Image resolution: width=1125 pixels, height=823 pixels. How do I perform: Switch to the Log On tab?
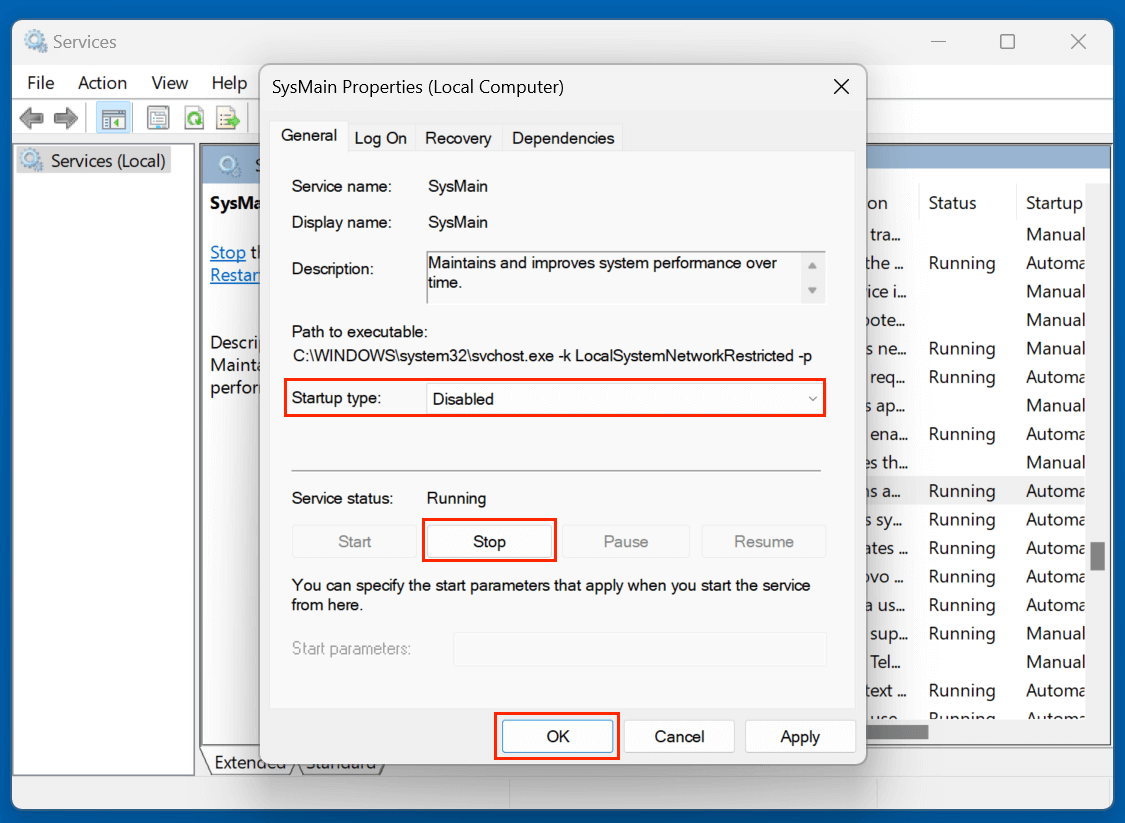point(381,138)
